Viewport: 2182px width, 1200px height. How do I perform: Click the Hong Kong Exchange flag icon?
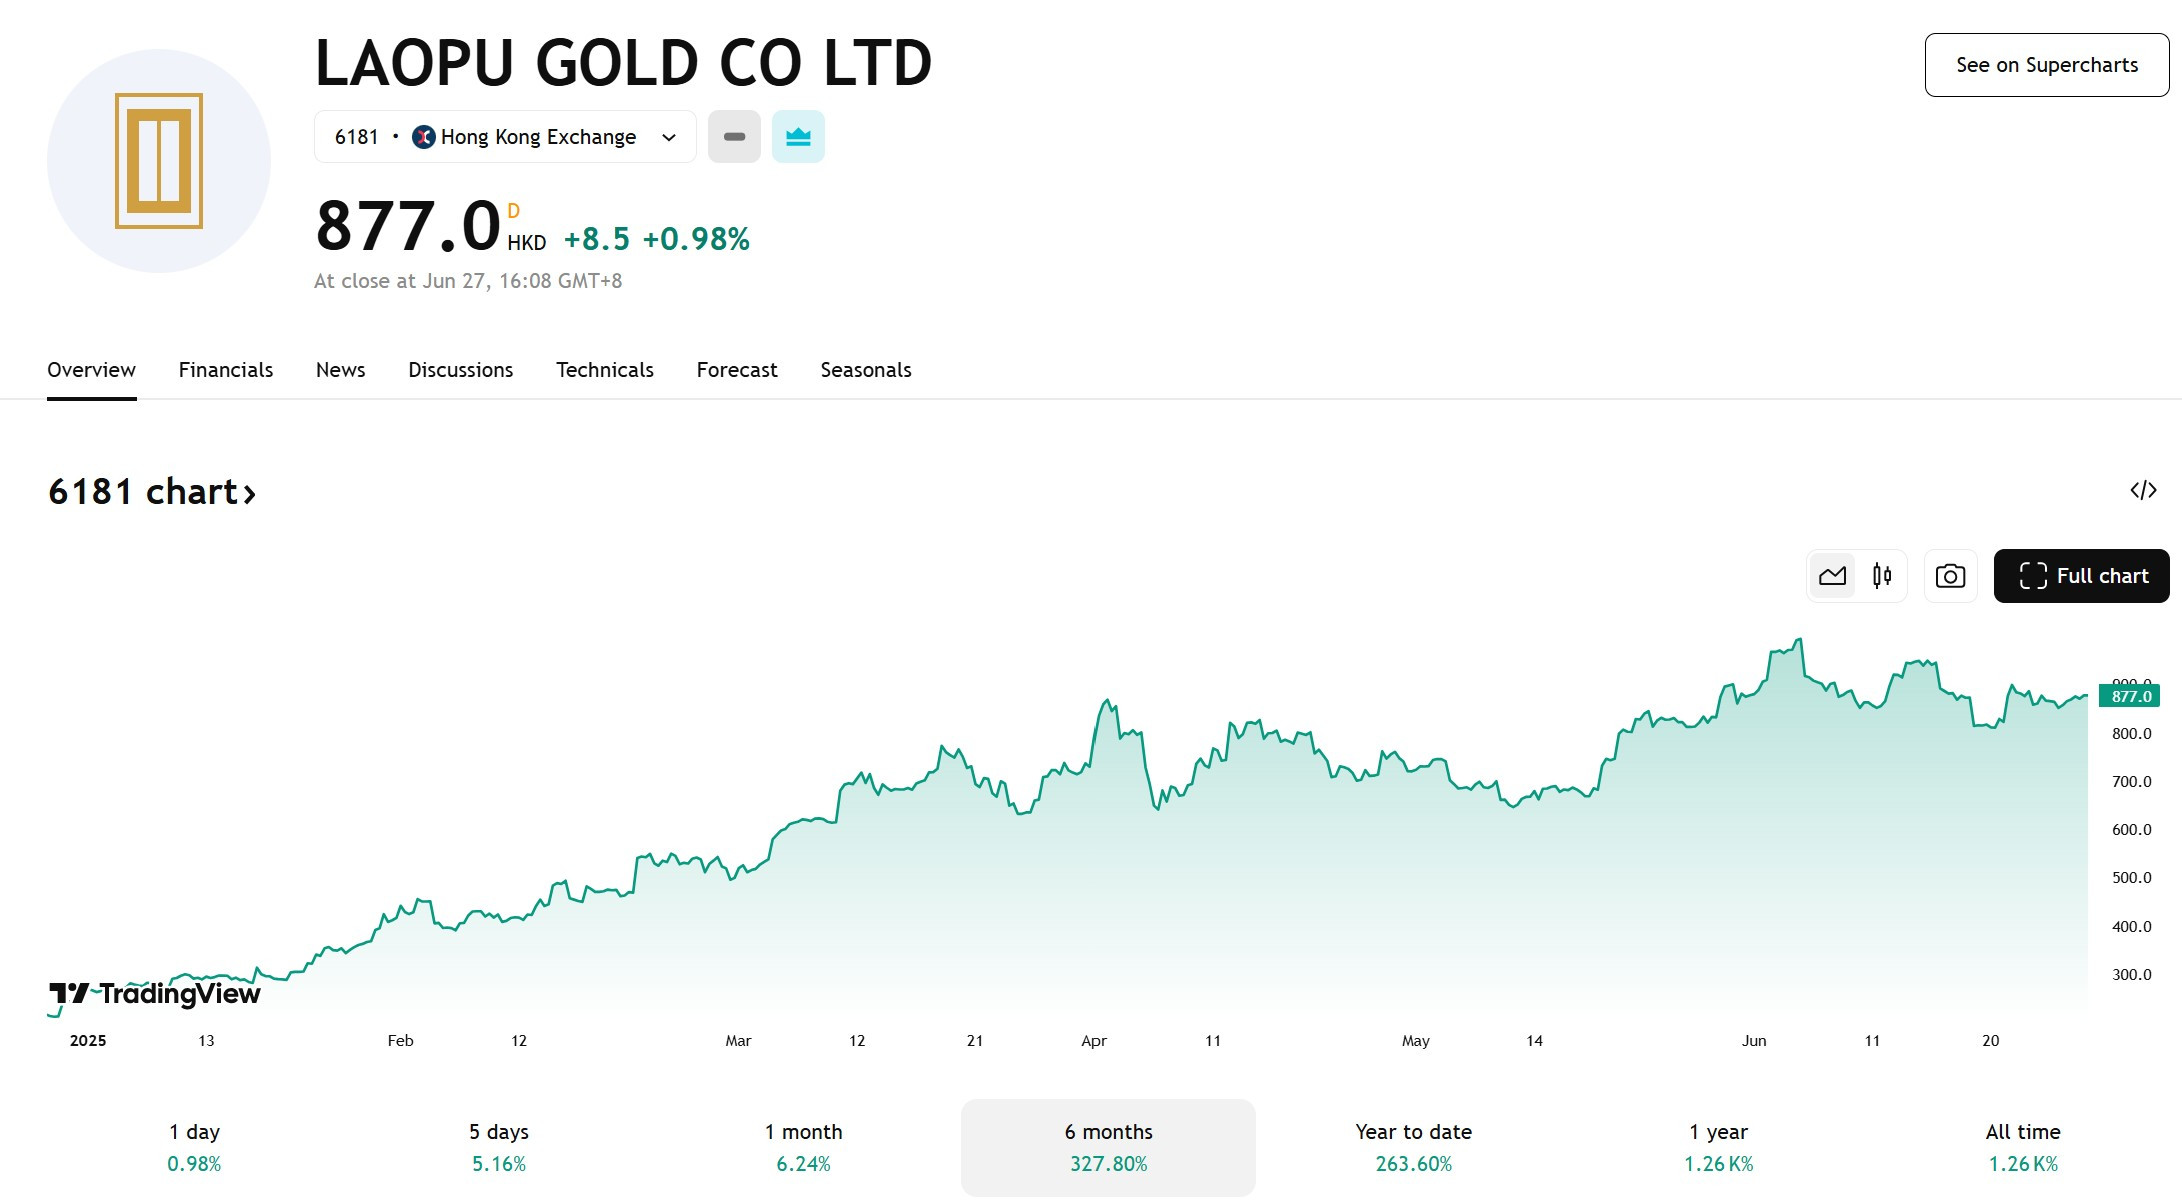424,137
